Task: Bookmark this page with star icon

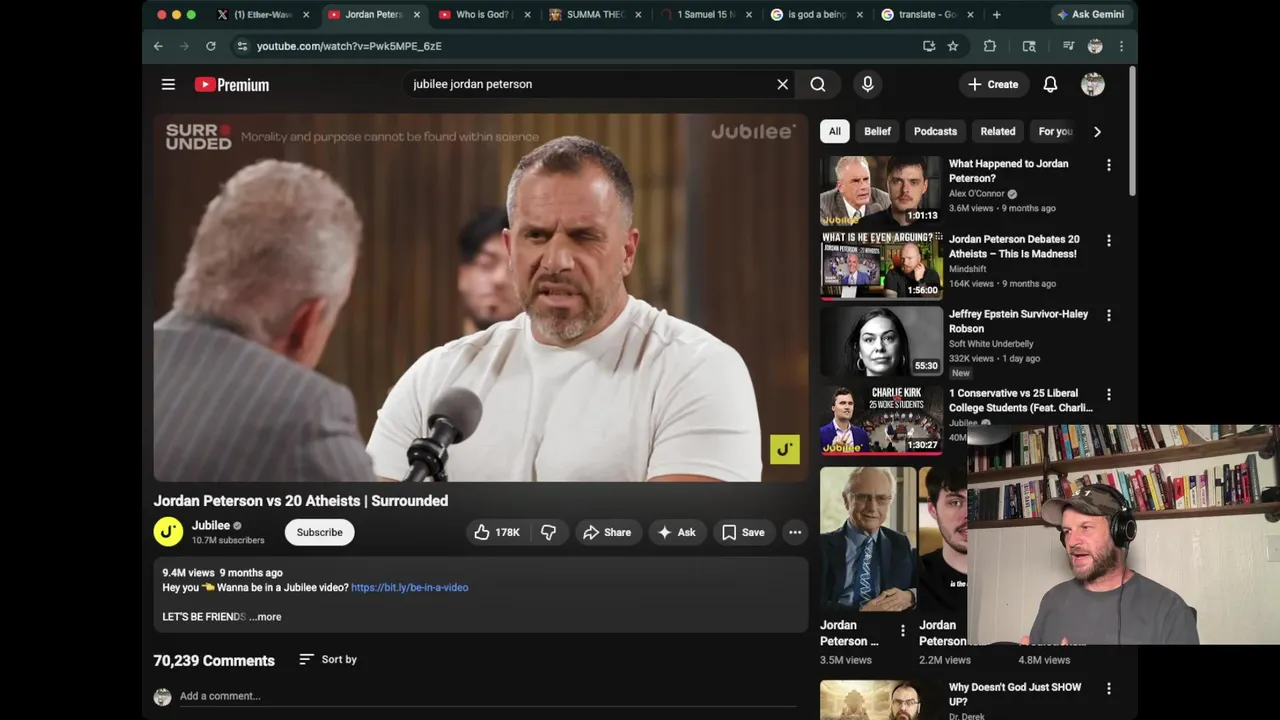Action: (953, 46)
